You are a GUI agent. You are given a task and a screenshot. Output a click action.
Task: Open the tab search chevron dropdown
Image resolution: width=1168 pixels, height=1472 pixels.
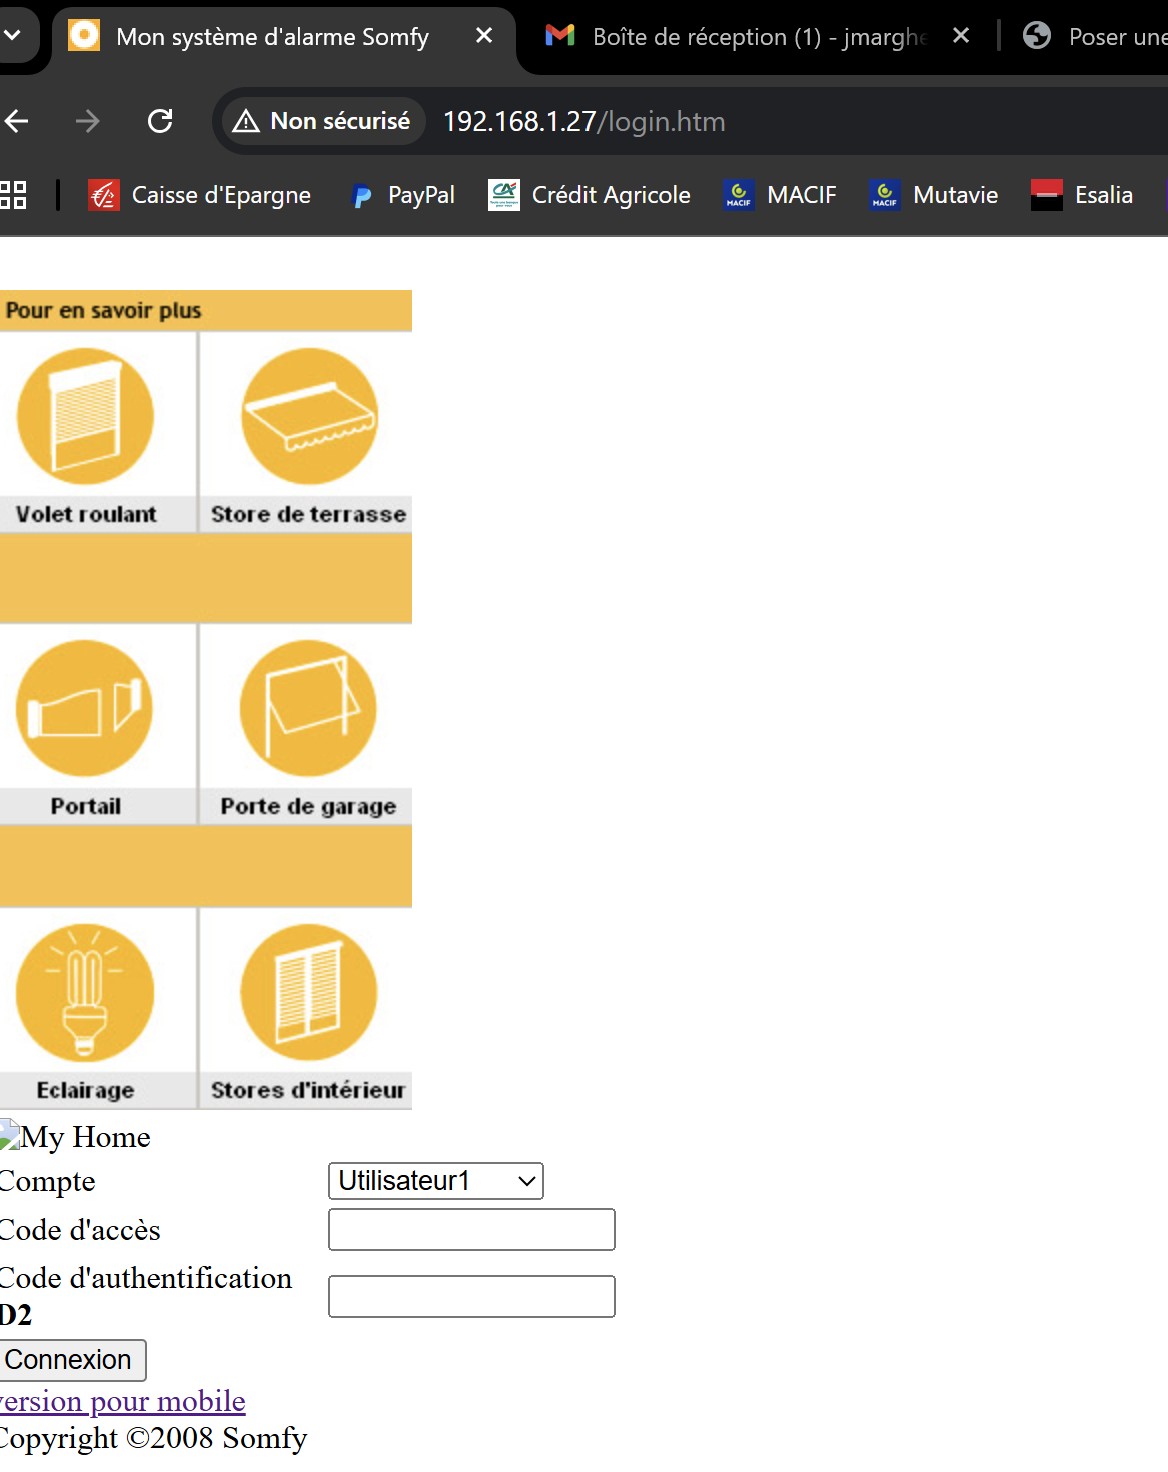pos(13,36)
